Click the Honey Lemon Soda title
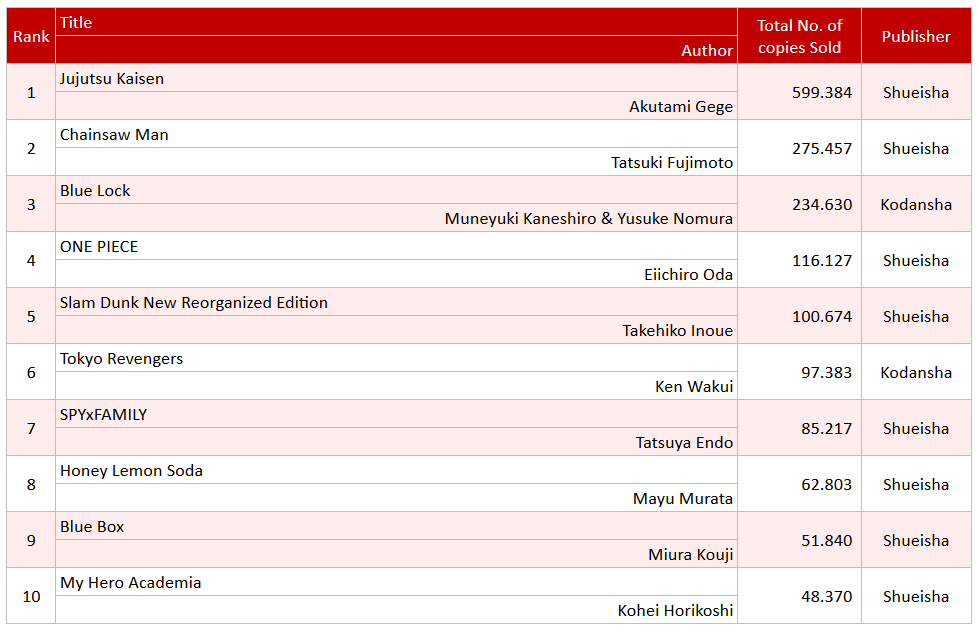The height and width of the screenshot is (631, 979). point(131,471)
